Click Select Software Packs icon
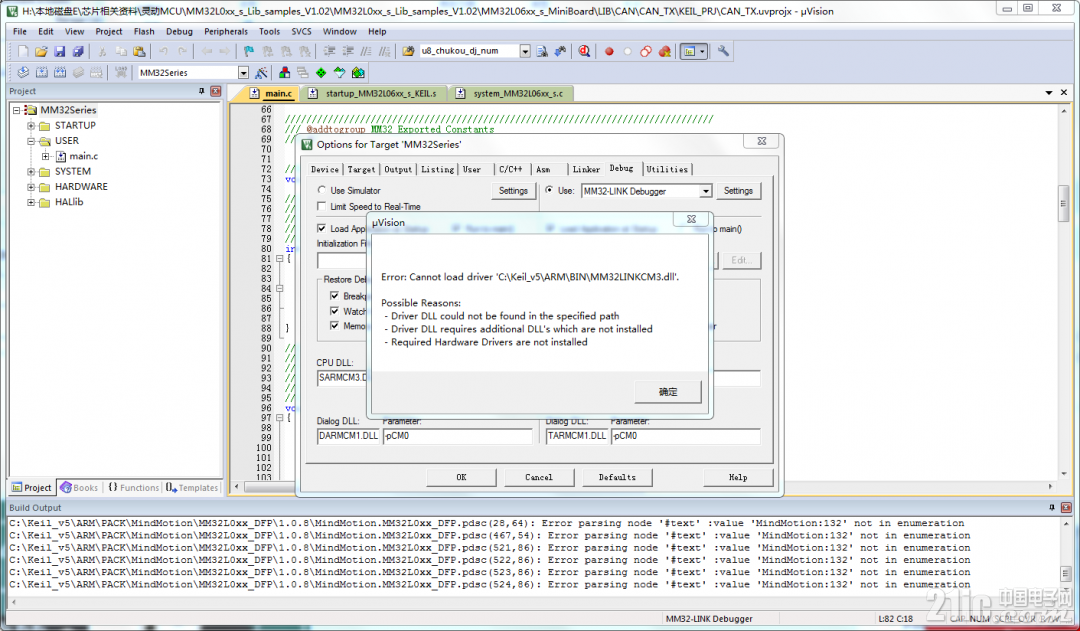The image size is (1080, 631). click(x=340, y=72)
